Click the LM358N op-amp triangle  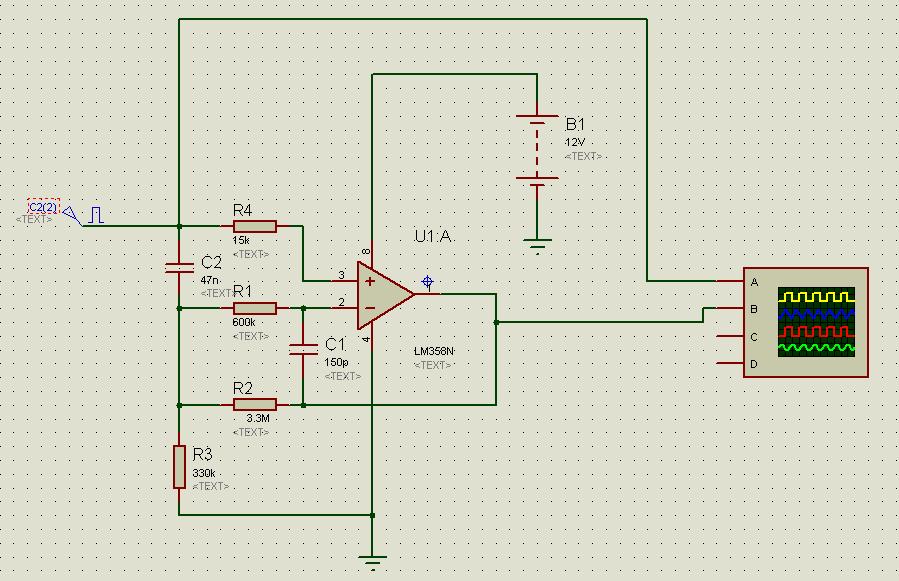click(385, 295)
